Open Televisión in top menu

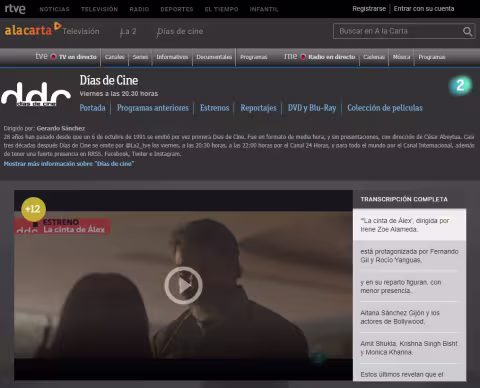tap(99, 9)
